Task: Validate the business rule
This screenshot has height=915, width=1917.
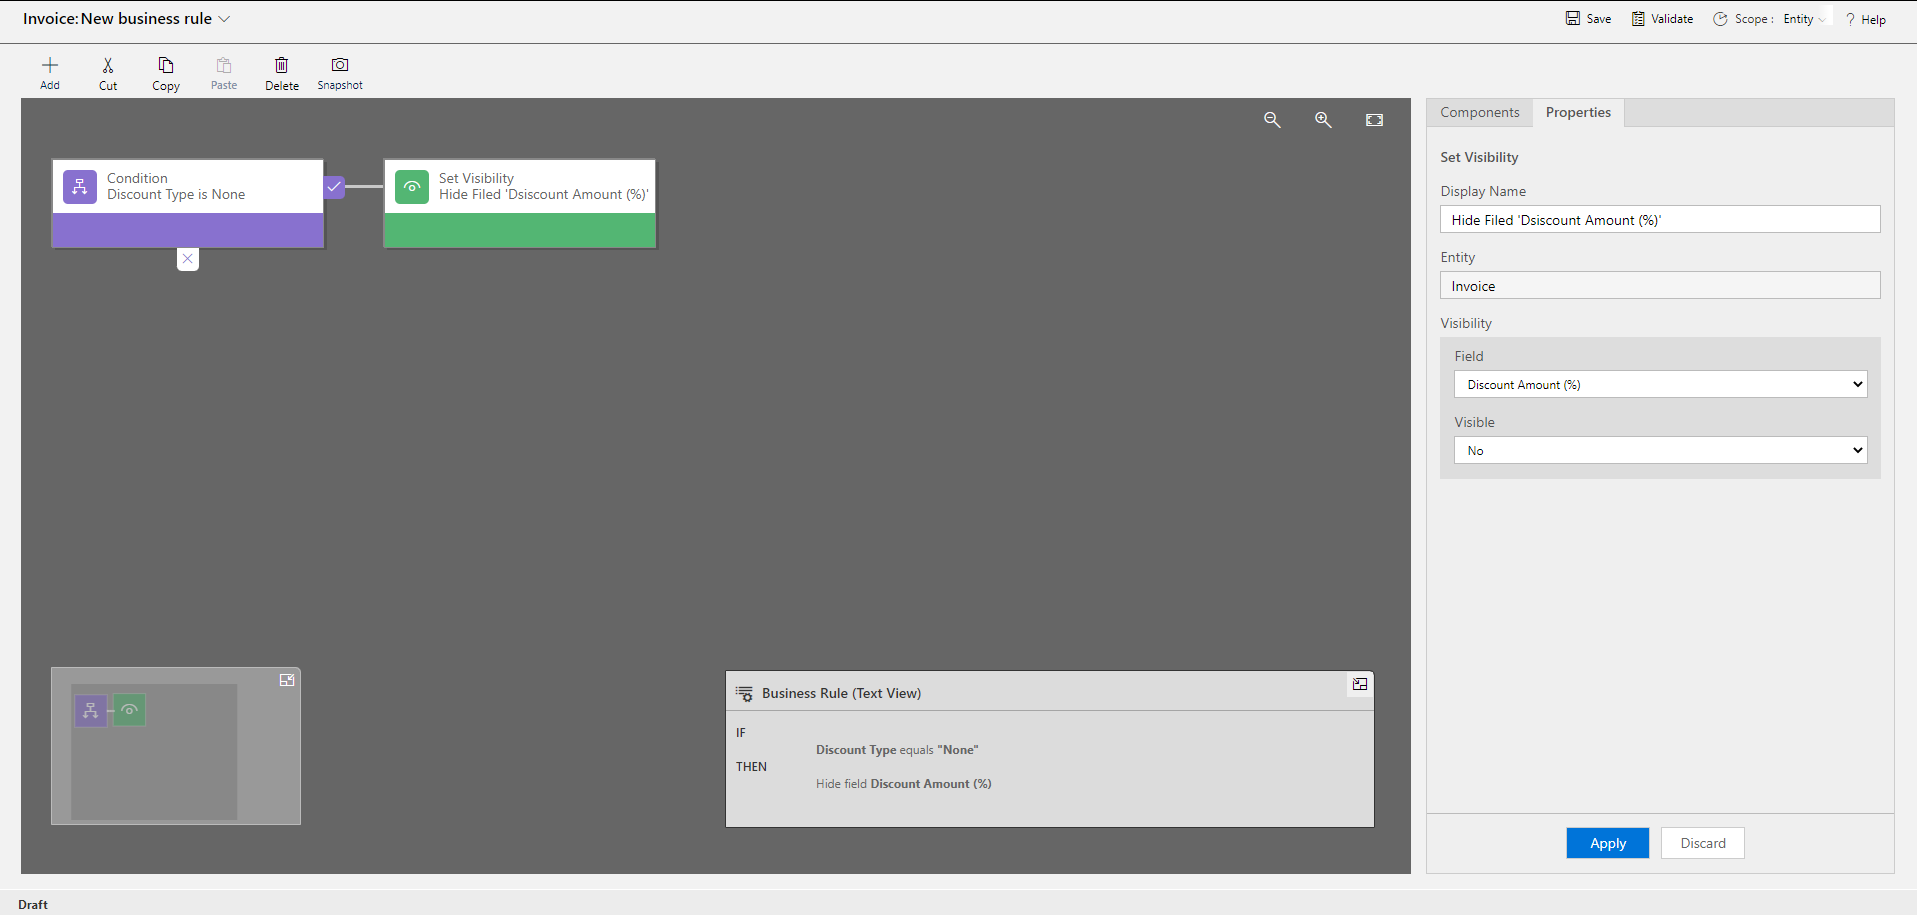Action: point(1662,18)
